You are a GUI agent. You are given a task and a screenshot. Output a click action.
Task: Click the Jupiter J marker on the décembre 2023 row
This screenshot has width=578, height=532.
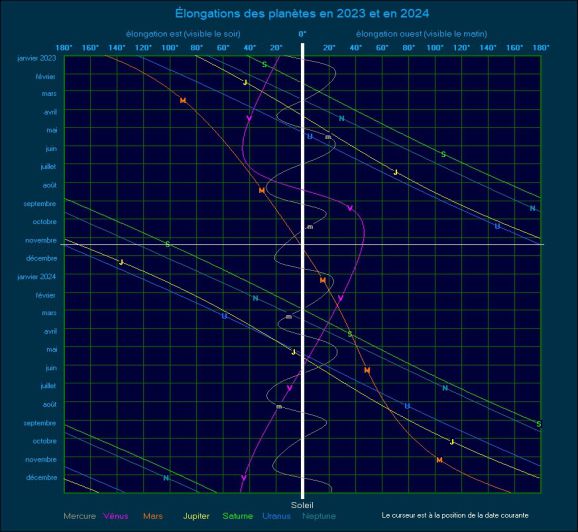121,262
